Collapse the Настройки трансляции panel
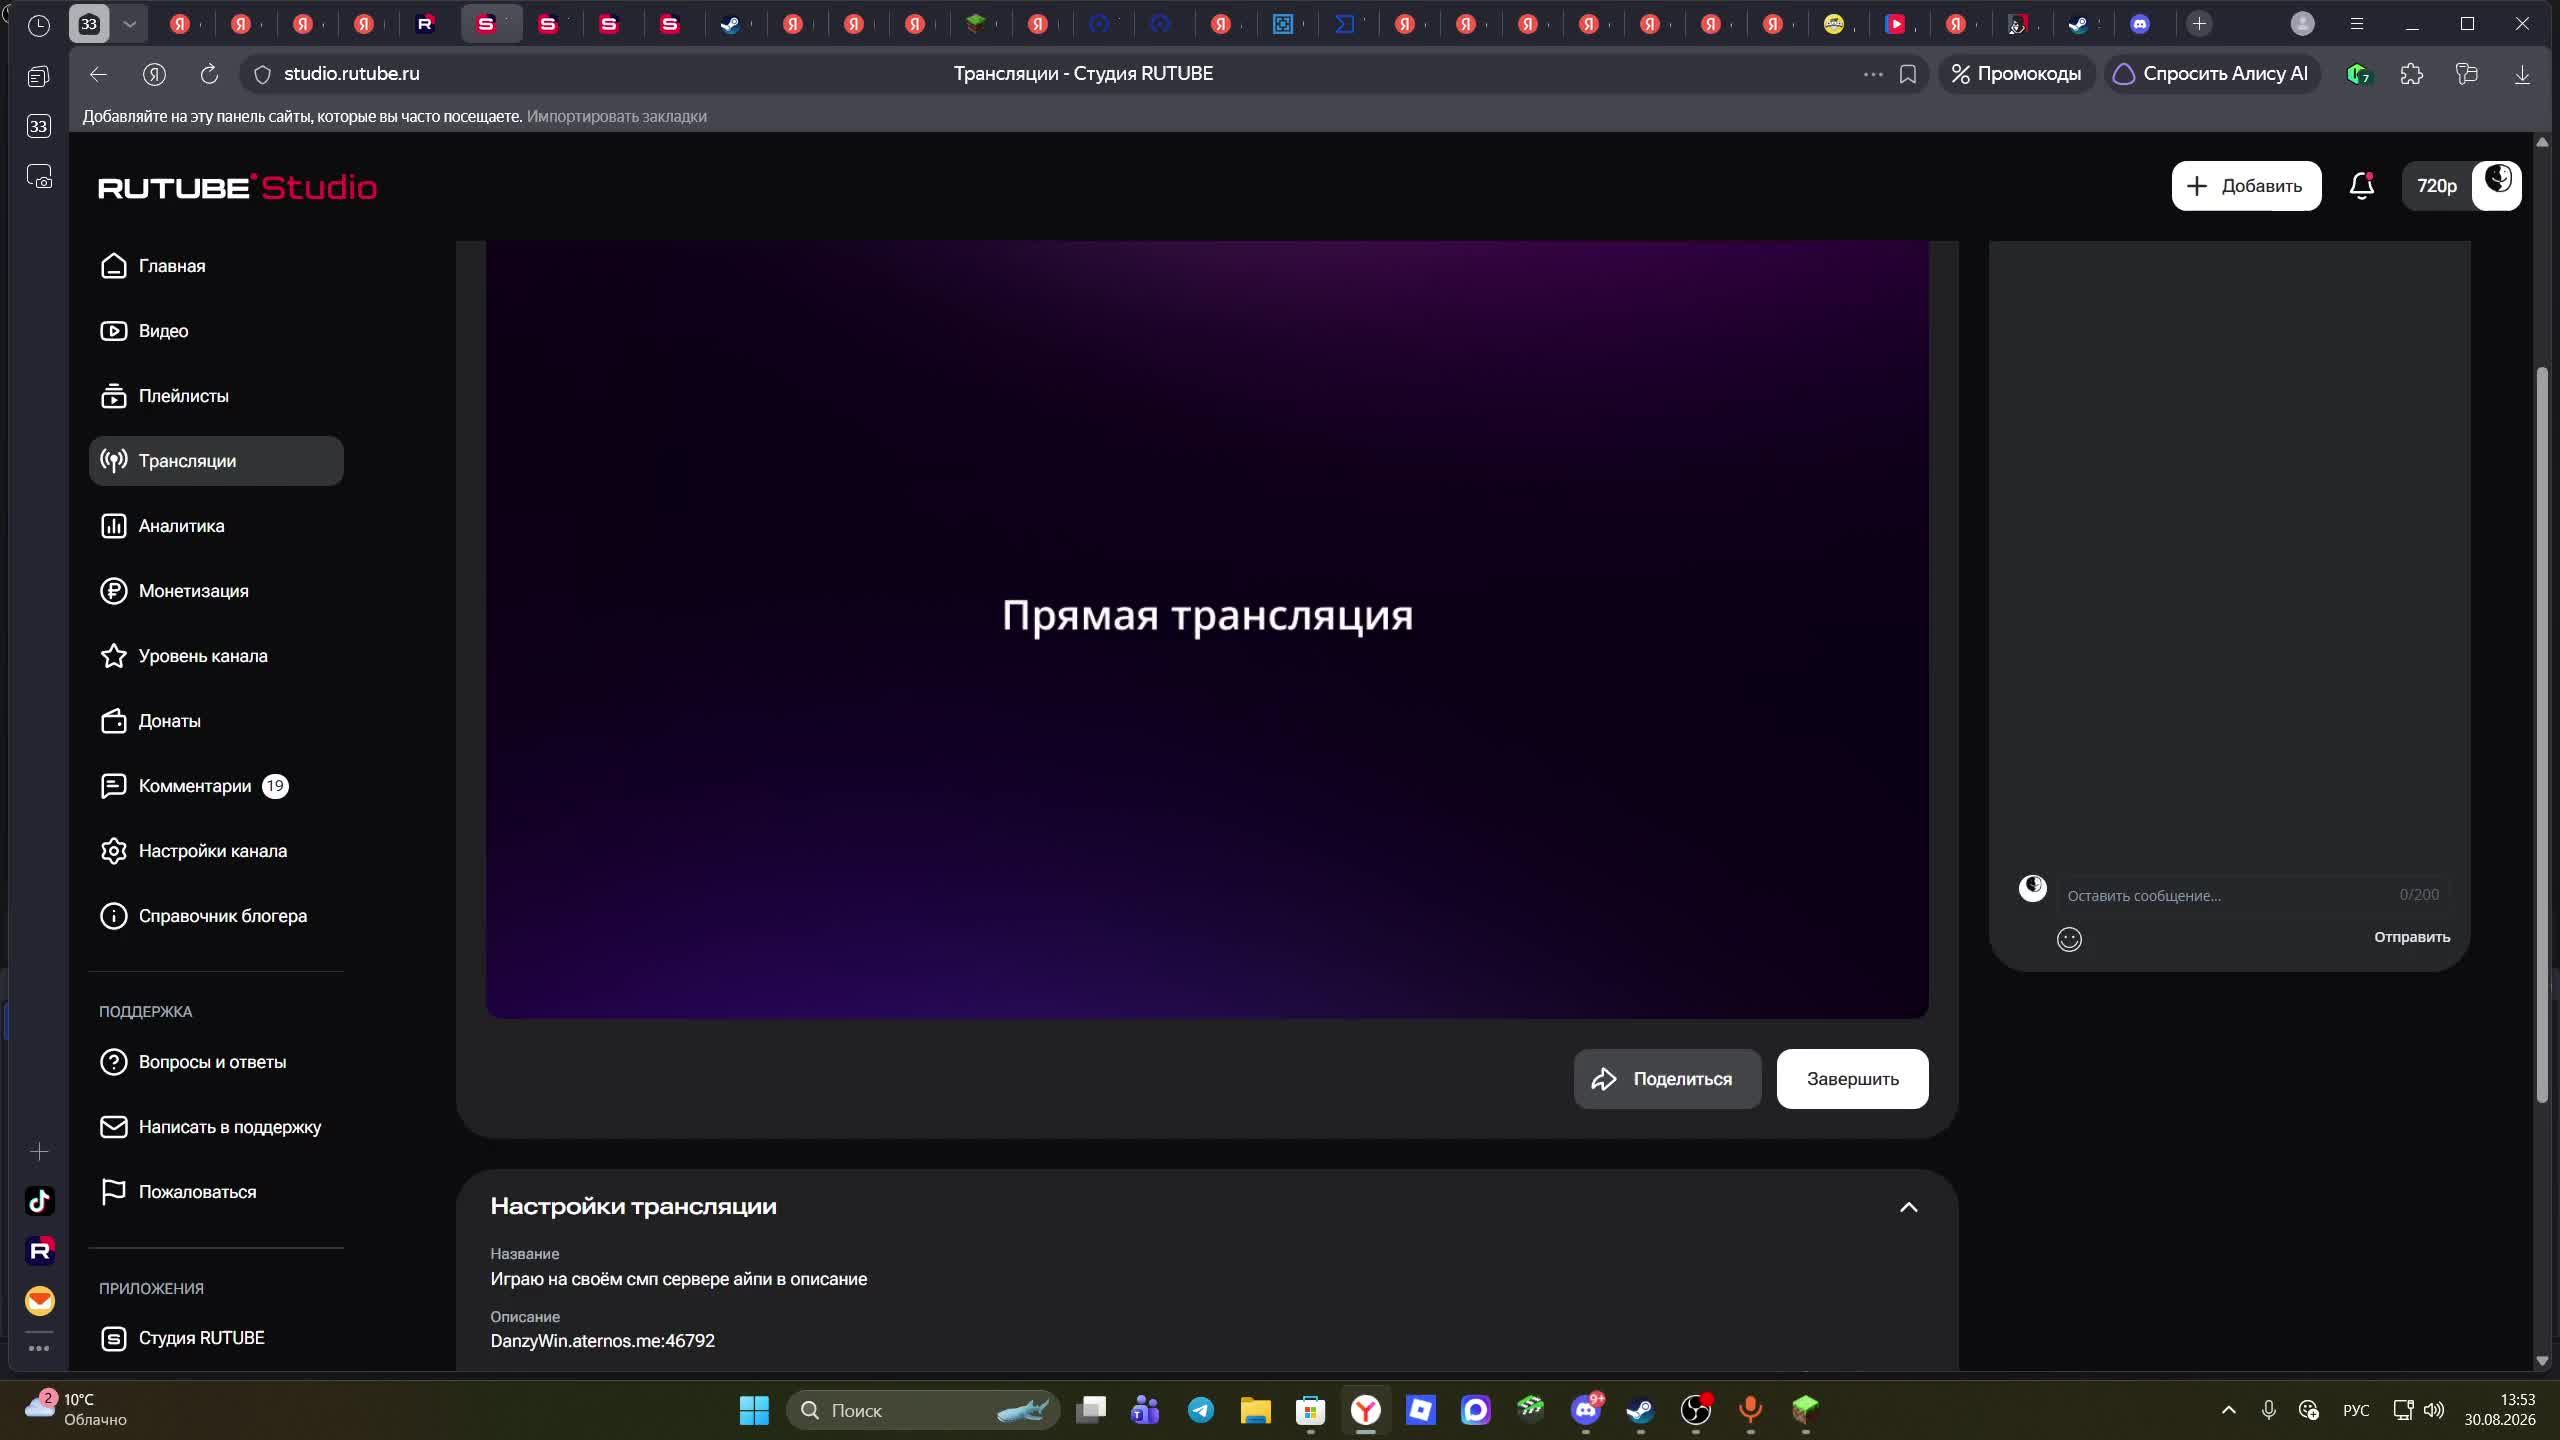 1908,1207
